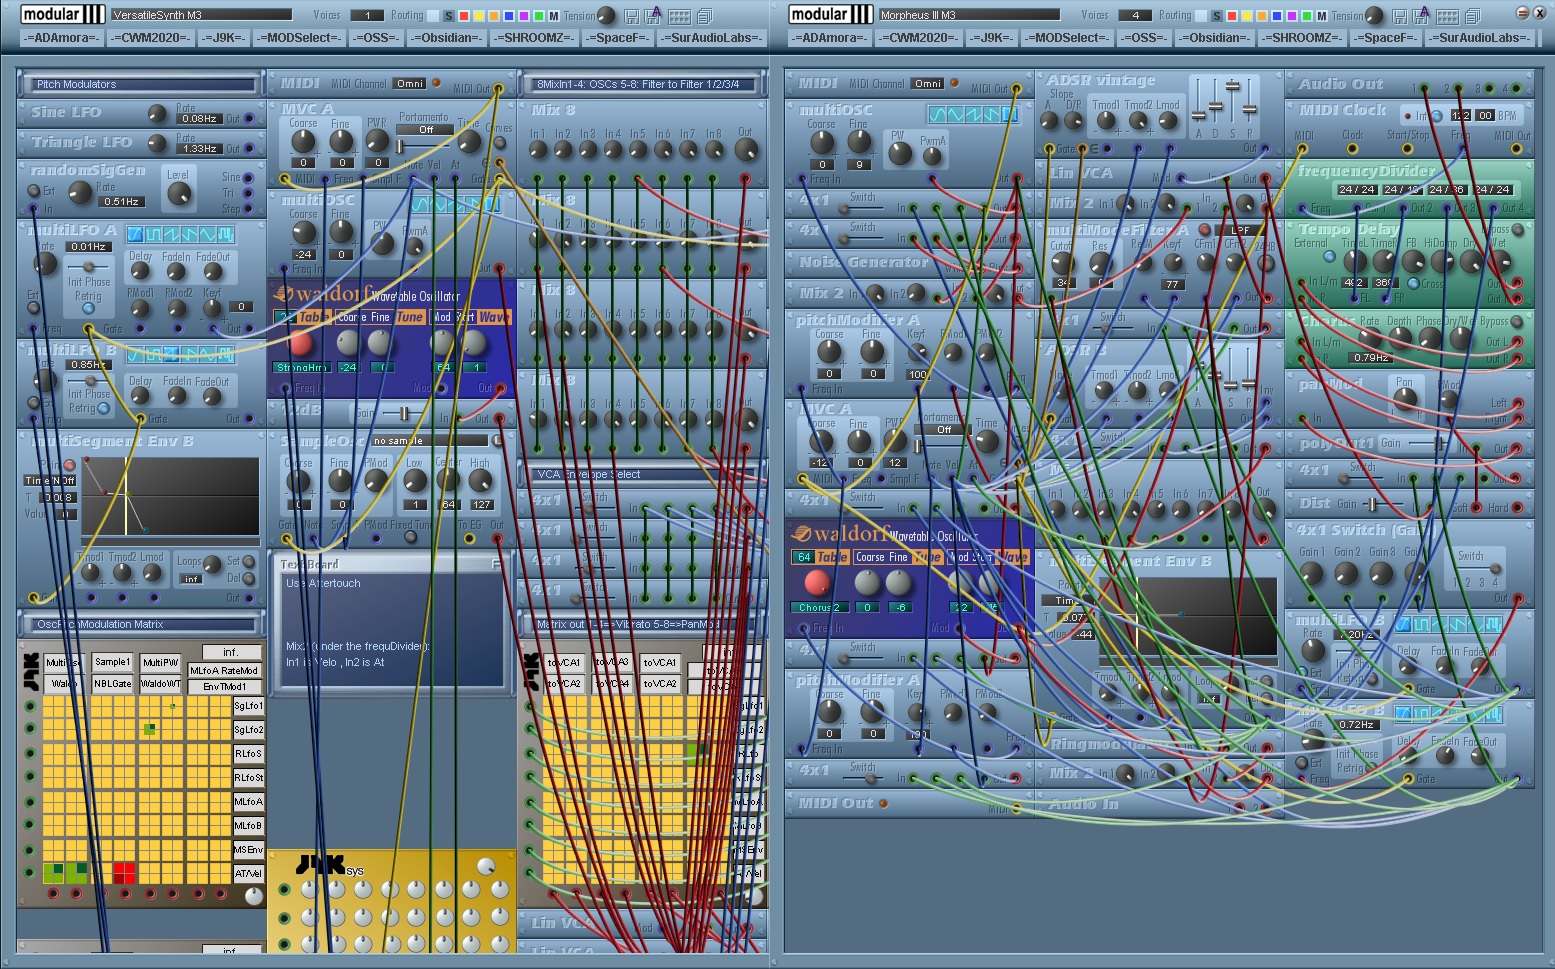Open -=MODSelect=- menu in Morpheus
Screen dimensions: 1555x969
1068,38
